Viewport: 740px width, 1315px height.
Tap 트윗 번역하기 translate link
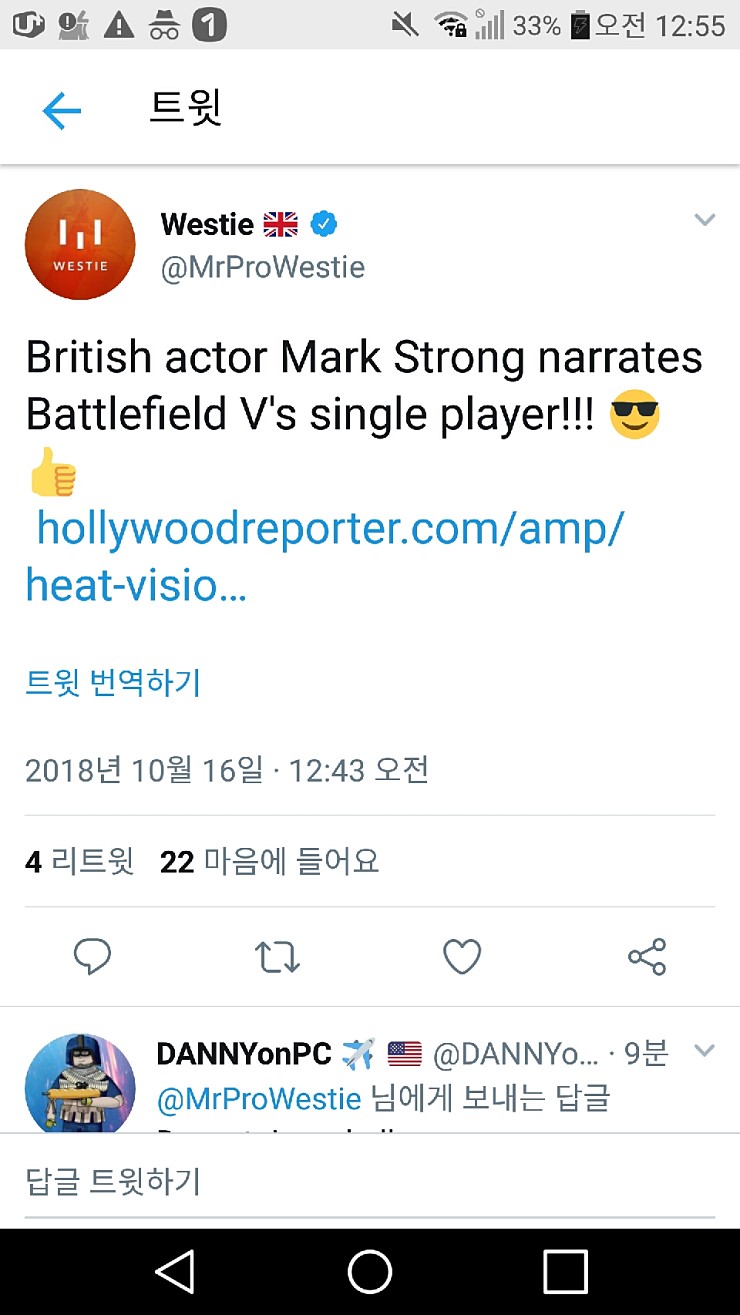(x=113, y=683)
